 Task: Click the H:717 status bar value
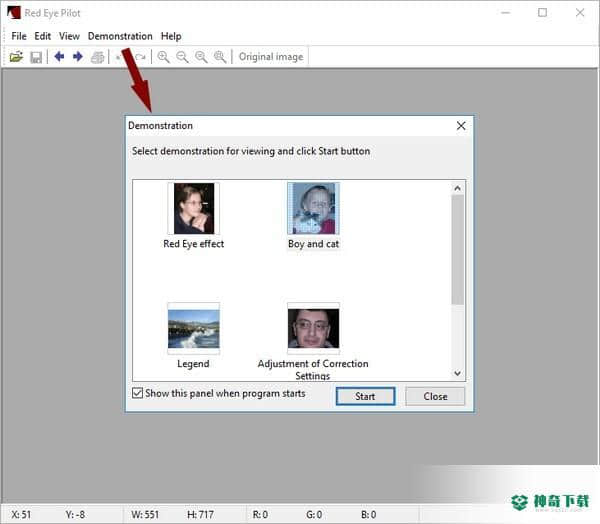point(200,514)
